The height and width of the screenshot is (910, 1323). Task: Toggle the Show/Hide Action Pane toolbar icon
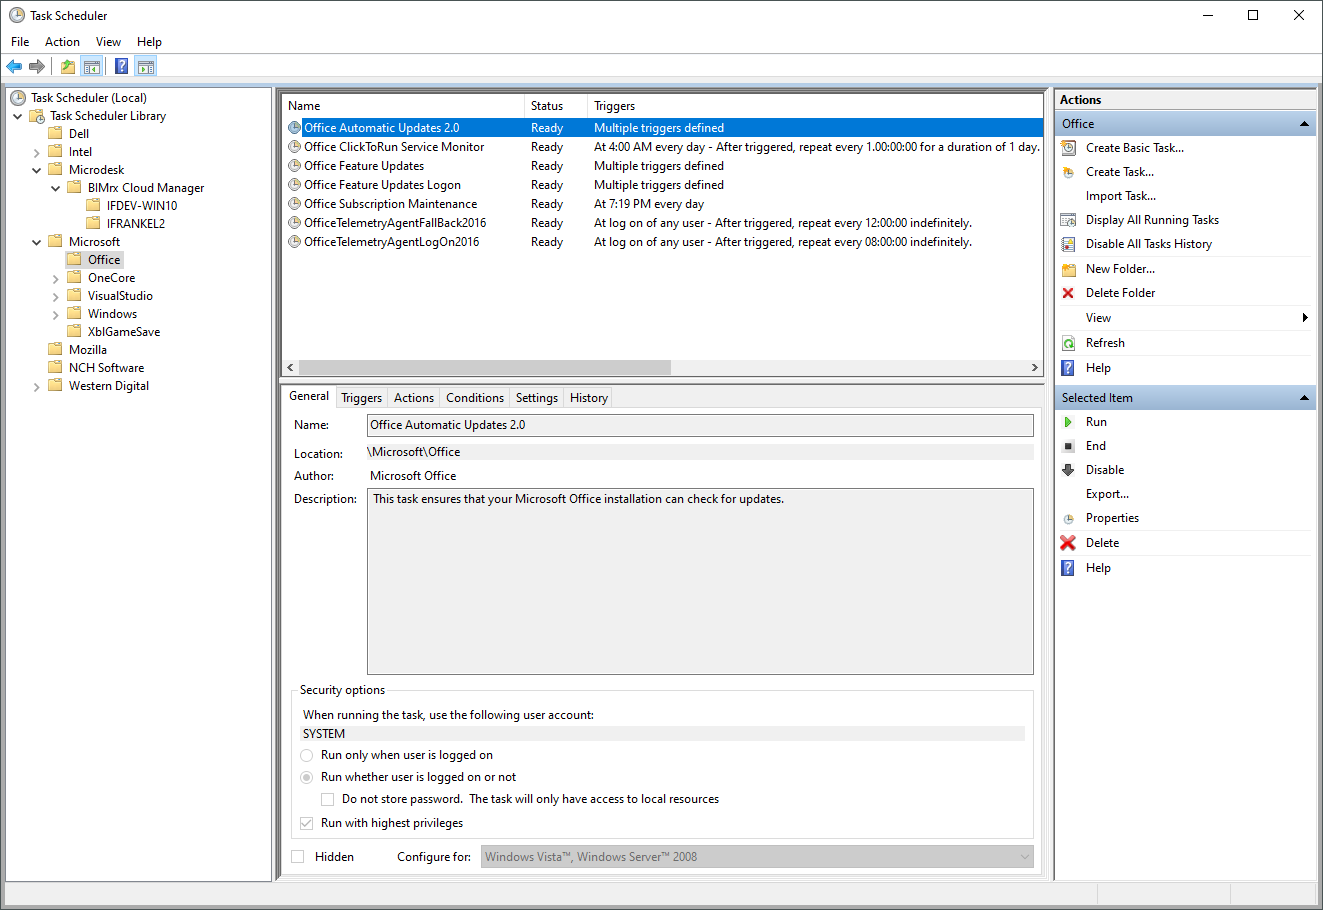[146, 67]
